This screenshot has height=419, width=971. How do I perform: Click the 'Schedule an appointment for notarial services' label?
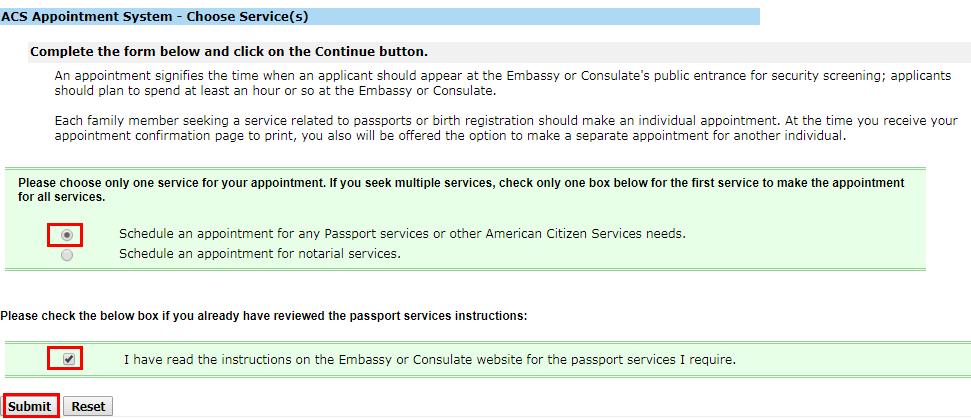(x=259, y=254)
